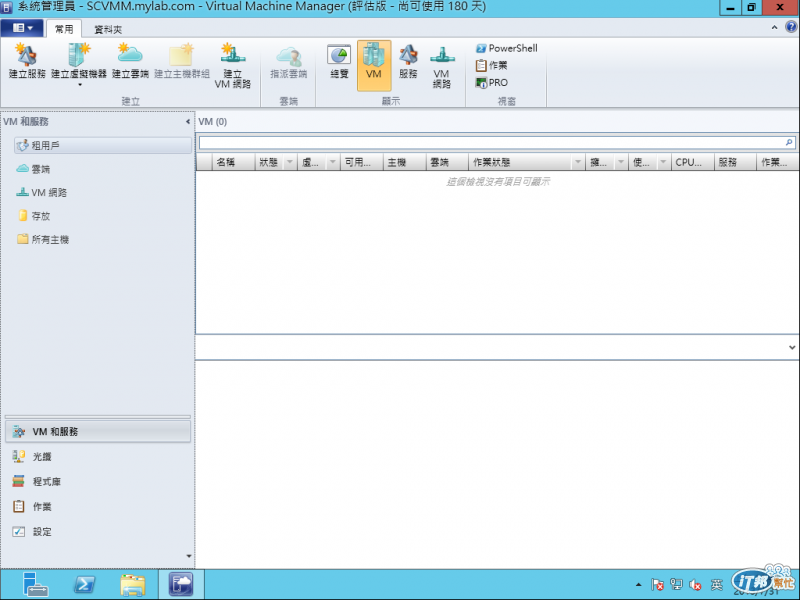Select 租用戶 in the navigation tree
This screenshot has width=800, height=600.
[103, 145]
